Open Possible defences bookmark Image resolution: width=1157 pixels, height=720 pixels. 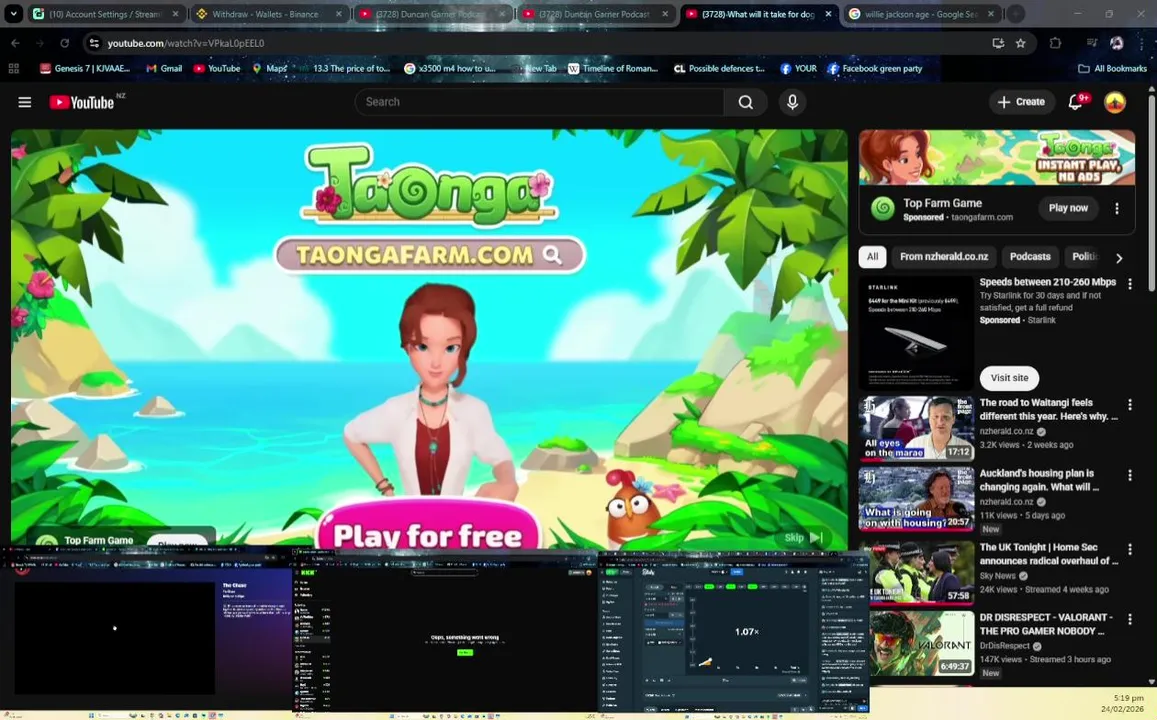(x=719, y=69)
